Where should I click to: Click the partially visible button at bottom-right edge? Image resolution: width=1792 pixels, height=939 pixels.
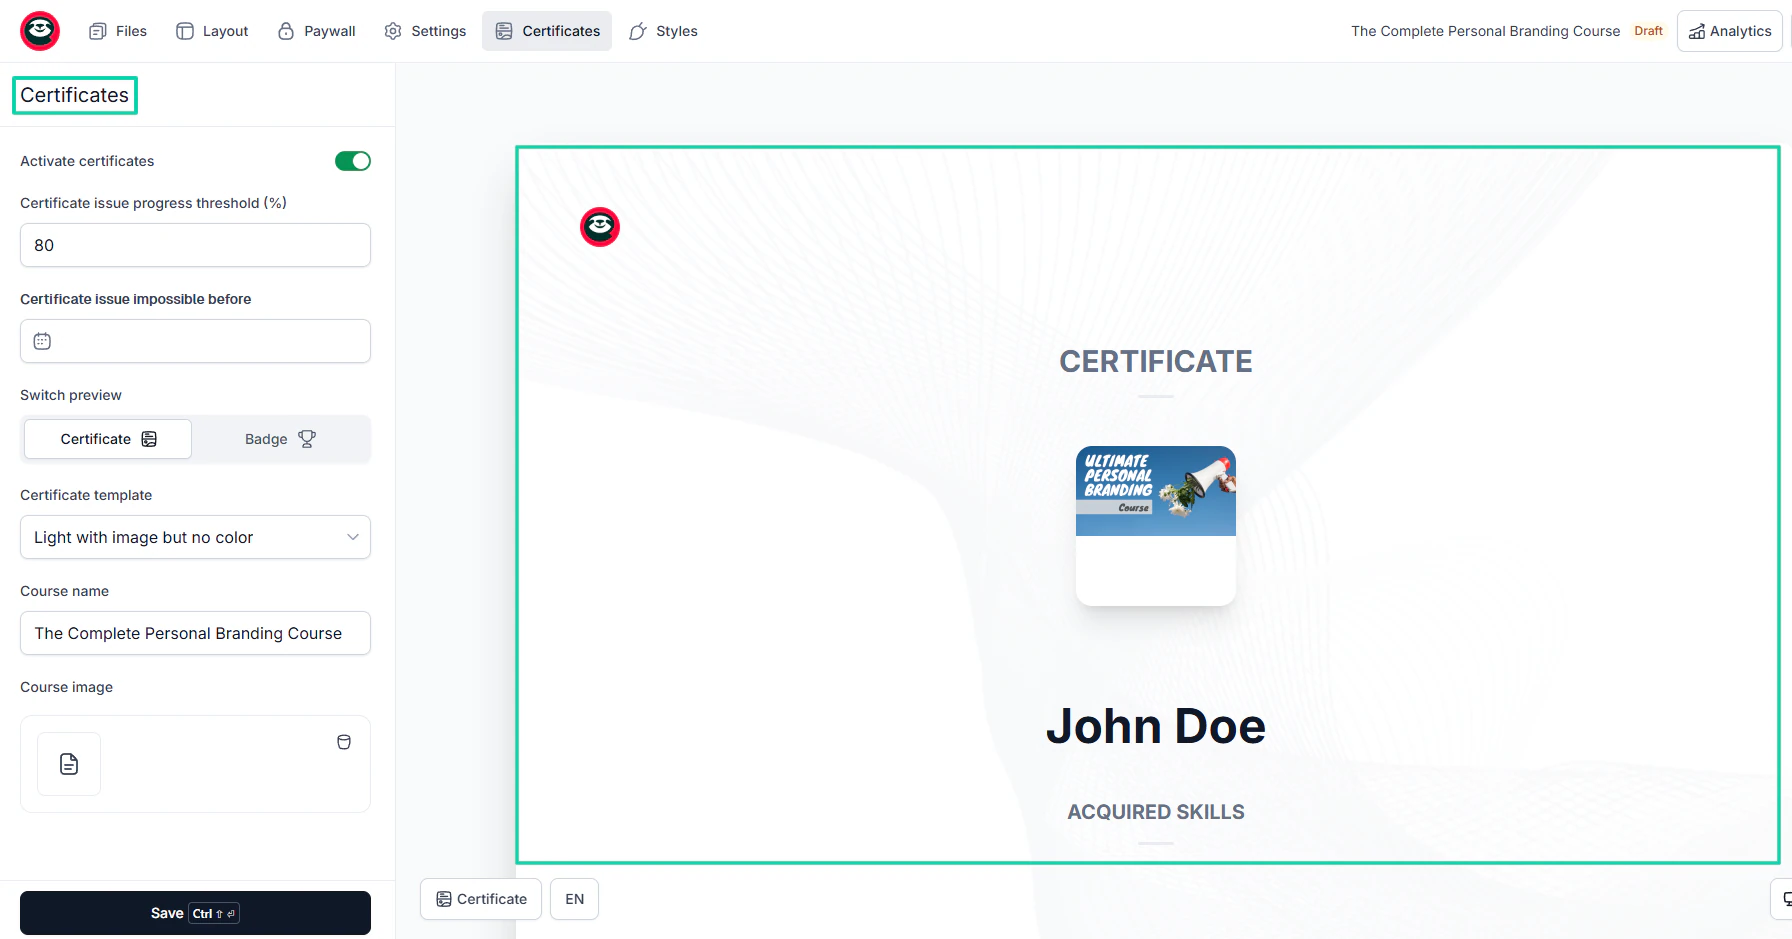1782,899
